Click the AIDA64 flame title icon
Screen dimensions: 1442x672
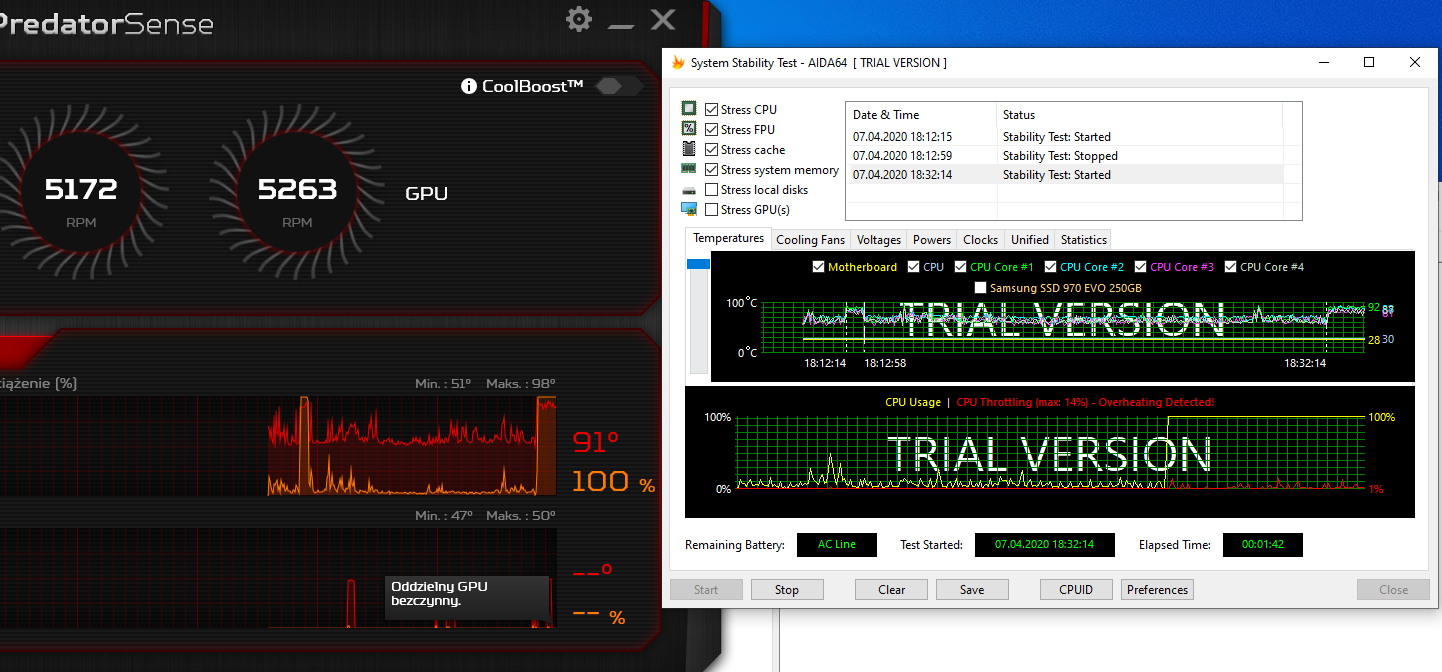[x=678, y=62]
